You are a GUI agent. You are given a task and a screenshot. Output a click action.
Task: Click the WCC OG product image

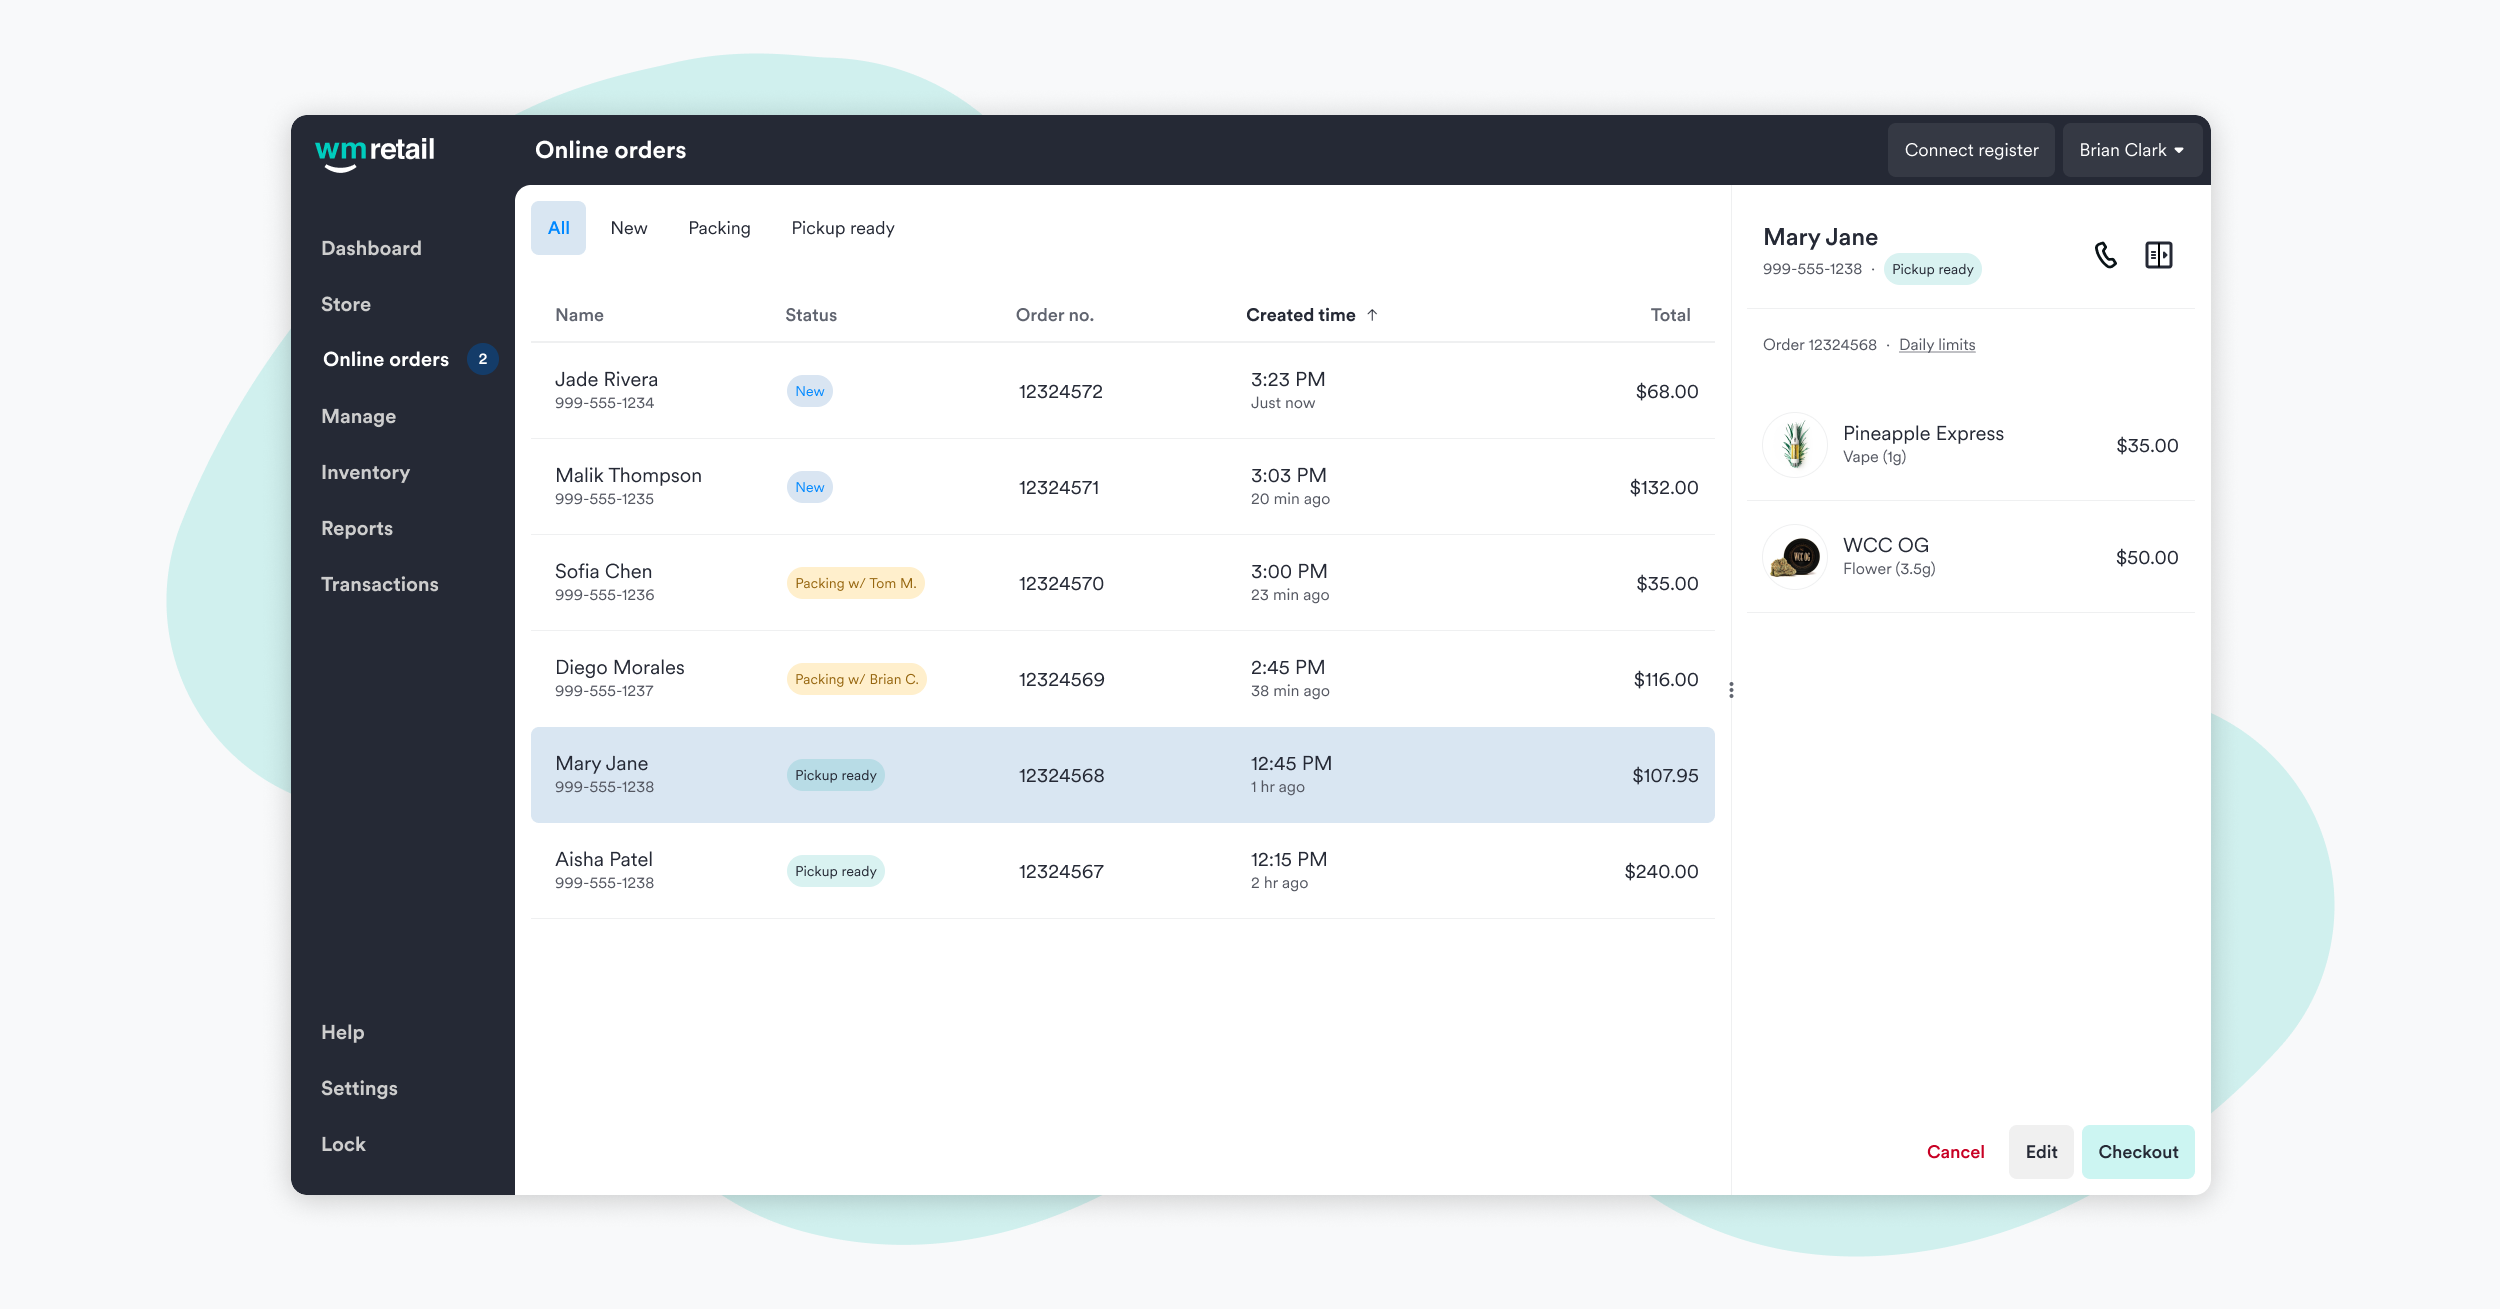[x=1795, y=557]
